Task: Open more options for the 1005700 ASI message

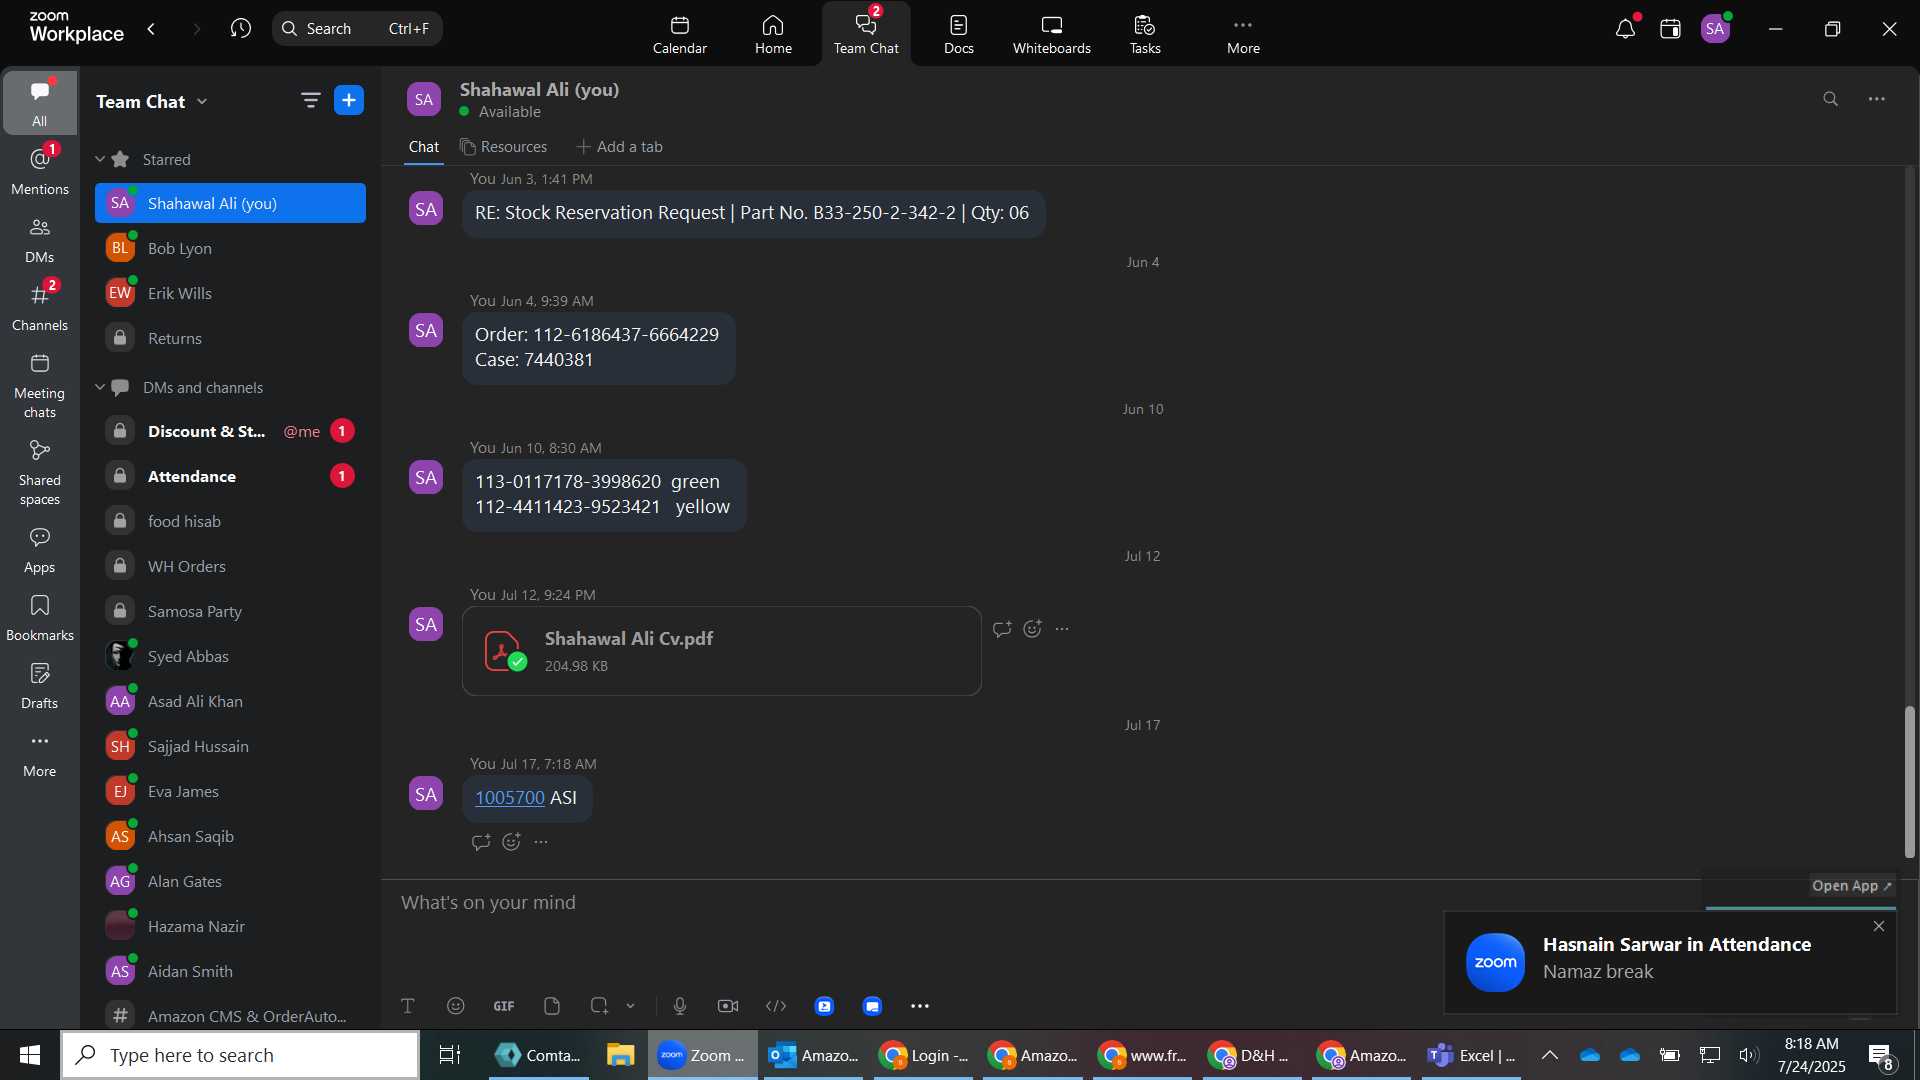Action: [541, 842]
